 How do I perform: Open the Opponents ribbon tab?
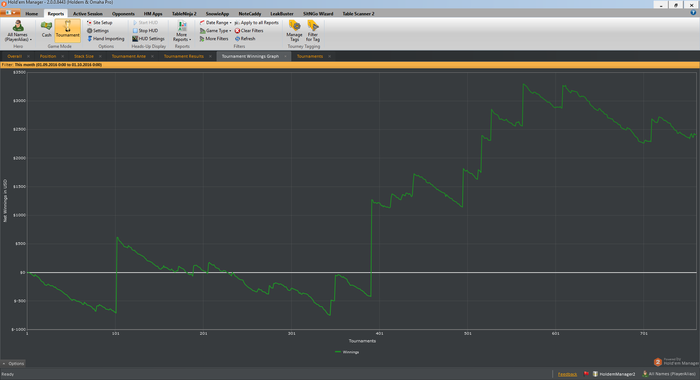[123, 14]
